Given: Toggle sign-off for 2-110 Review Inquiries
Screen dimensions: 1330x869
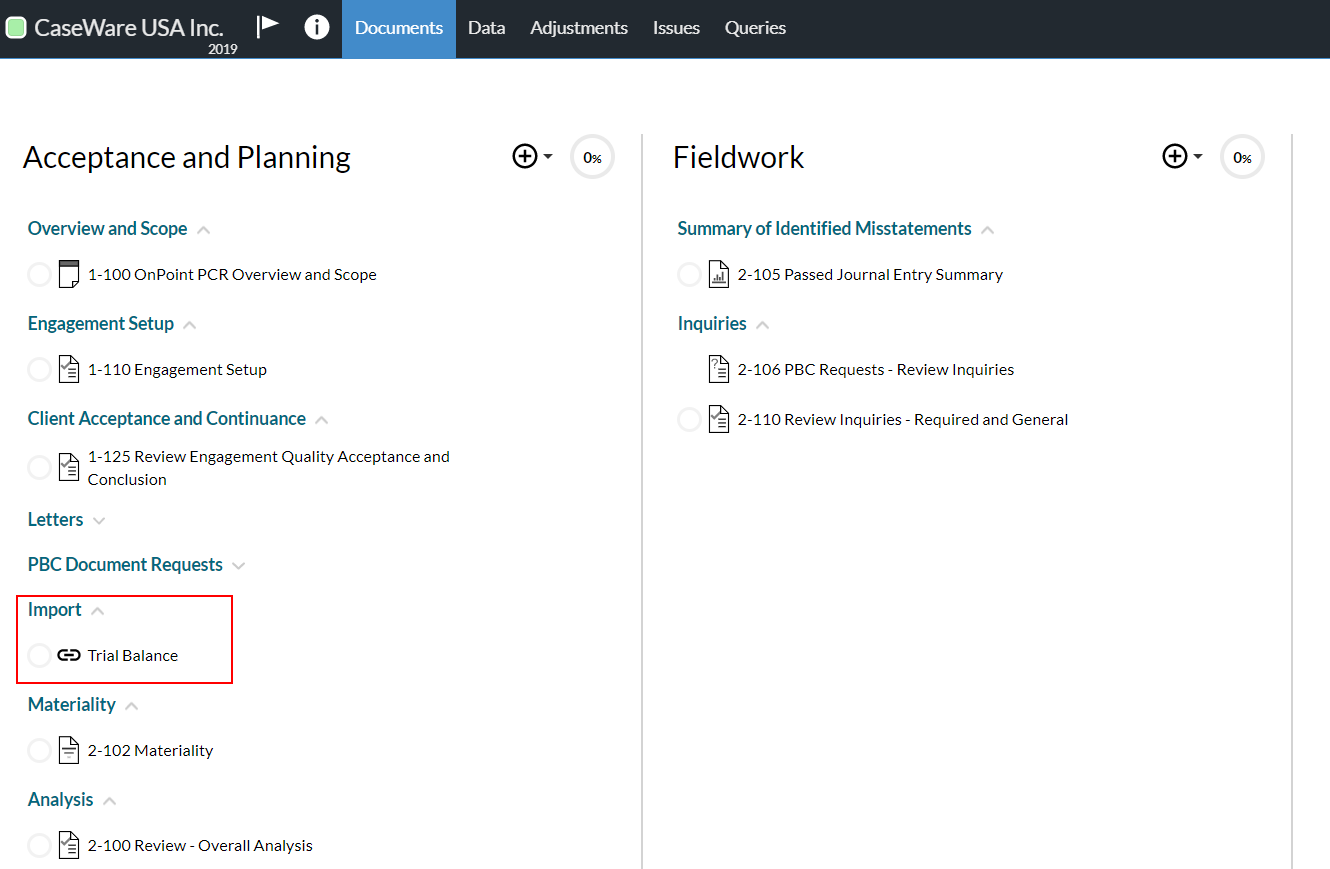Looking at the screenshot, I should pos(689,418).
